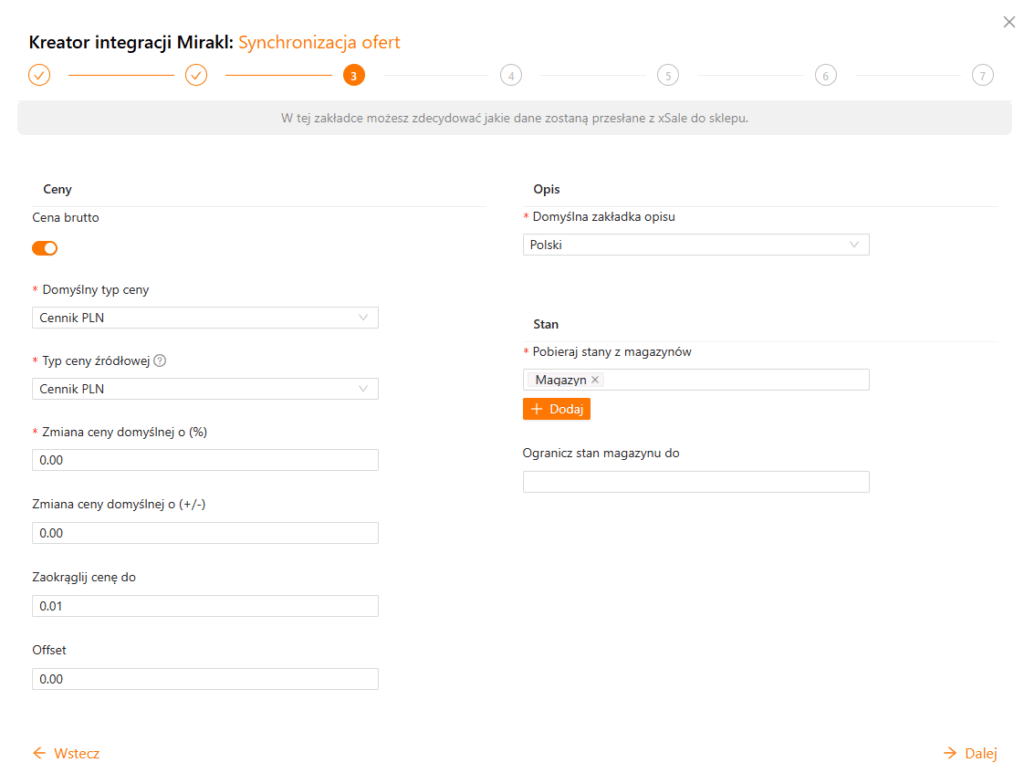Toggle the Cena brutto switch
The width and height of the screenshot is (1024, 783).
[x=45, y=248]
